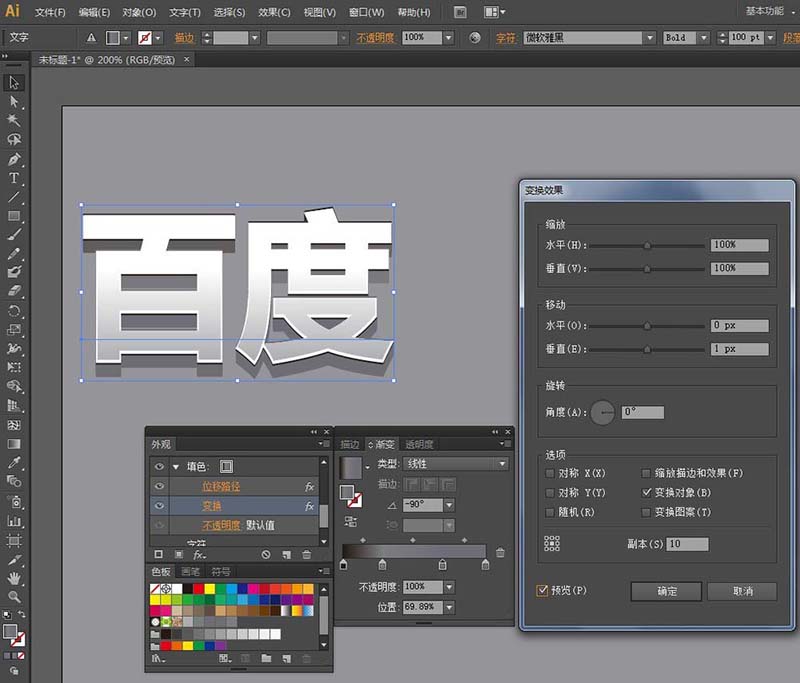The width and height of the screenshot is (800, 683).
Task: Open gradient stop opacity dropdown
Action: tap(449, 587)
